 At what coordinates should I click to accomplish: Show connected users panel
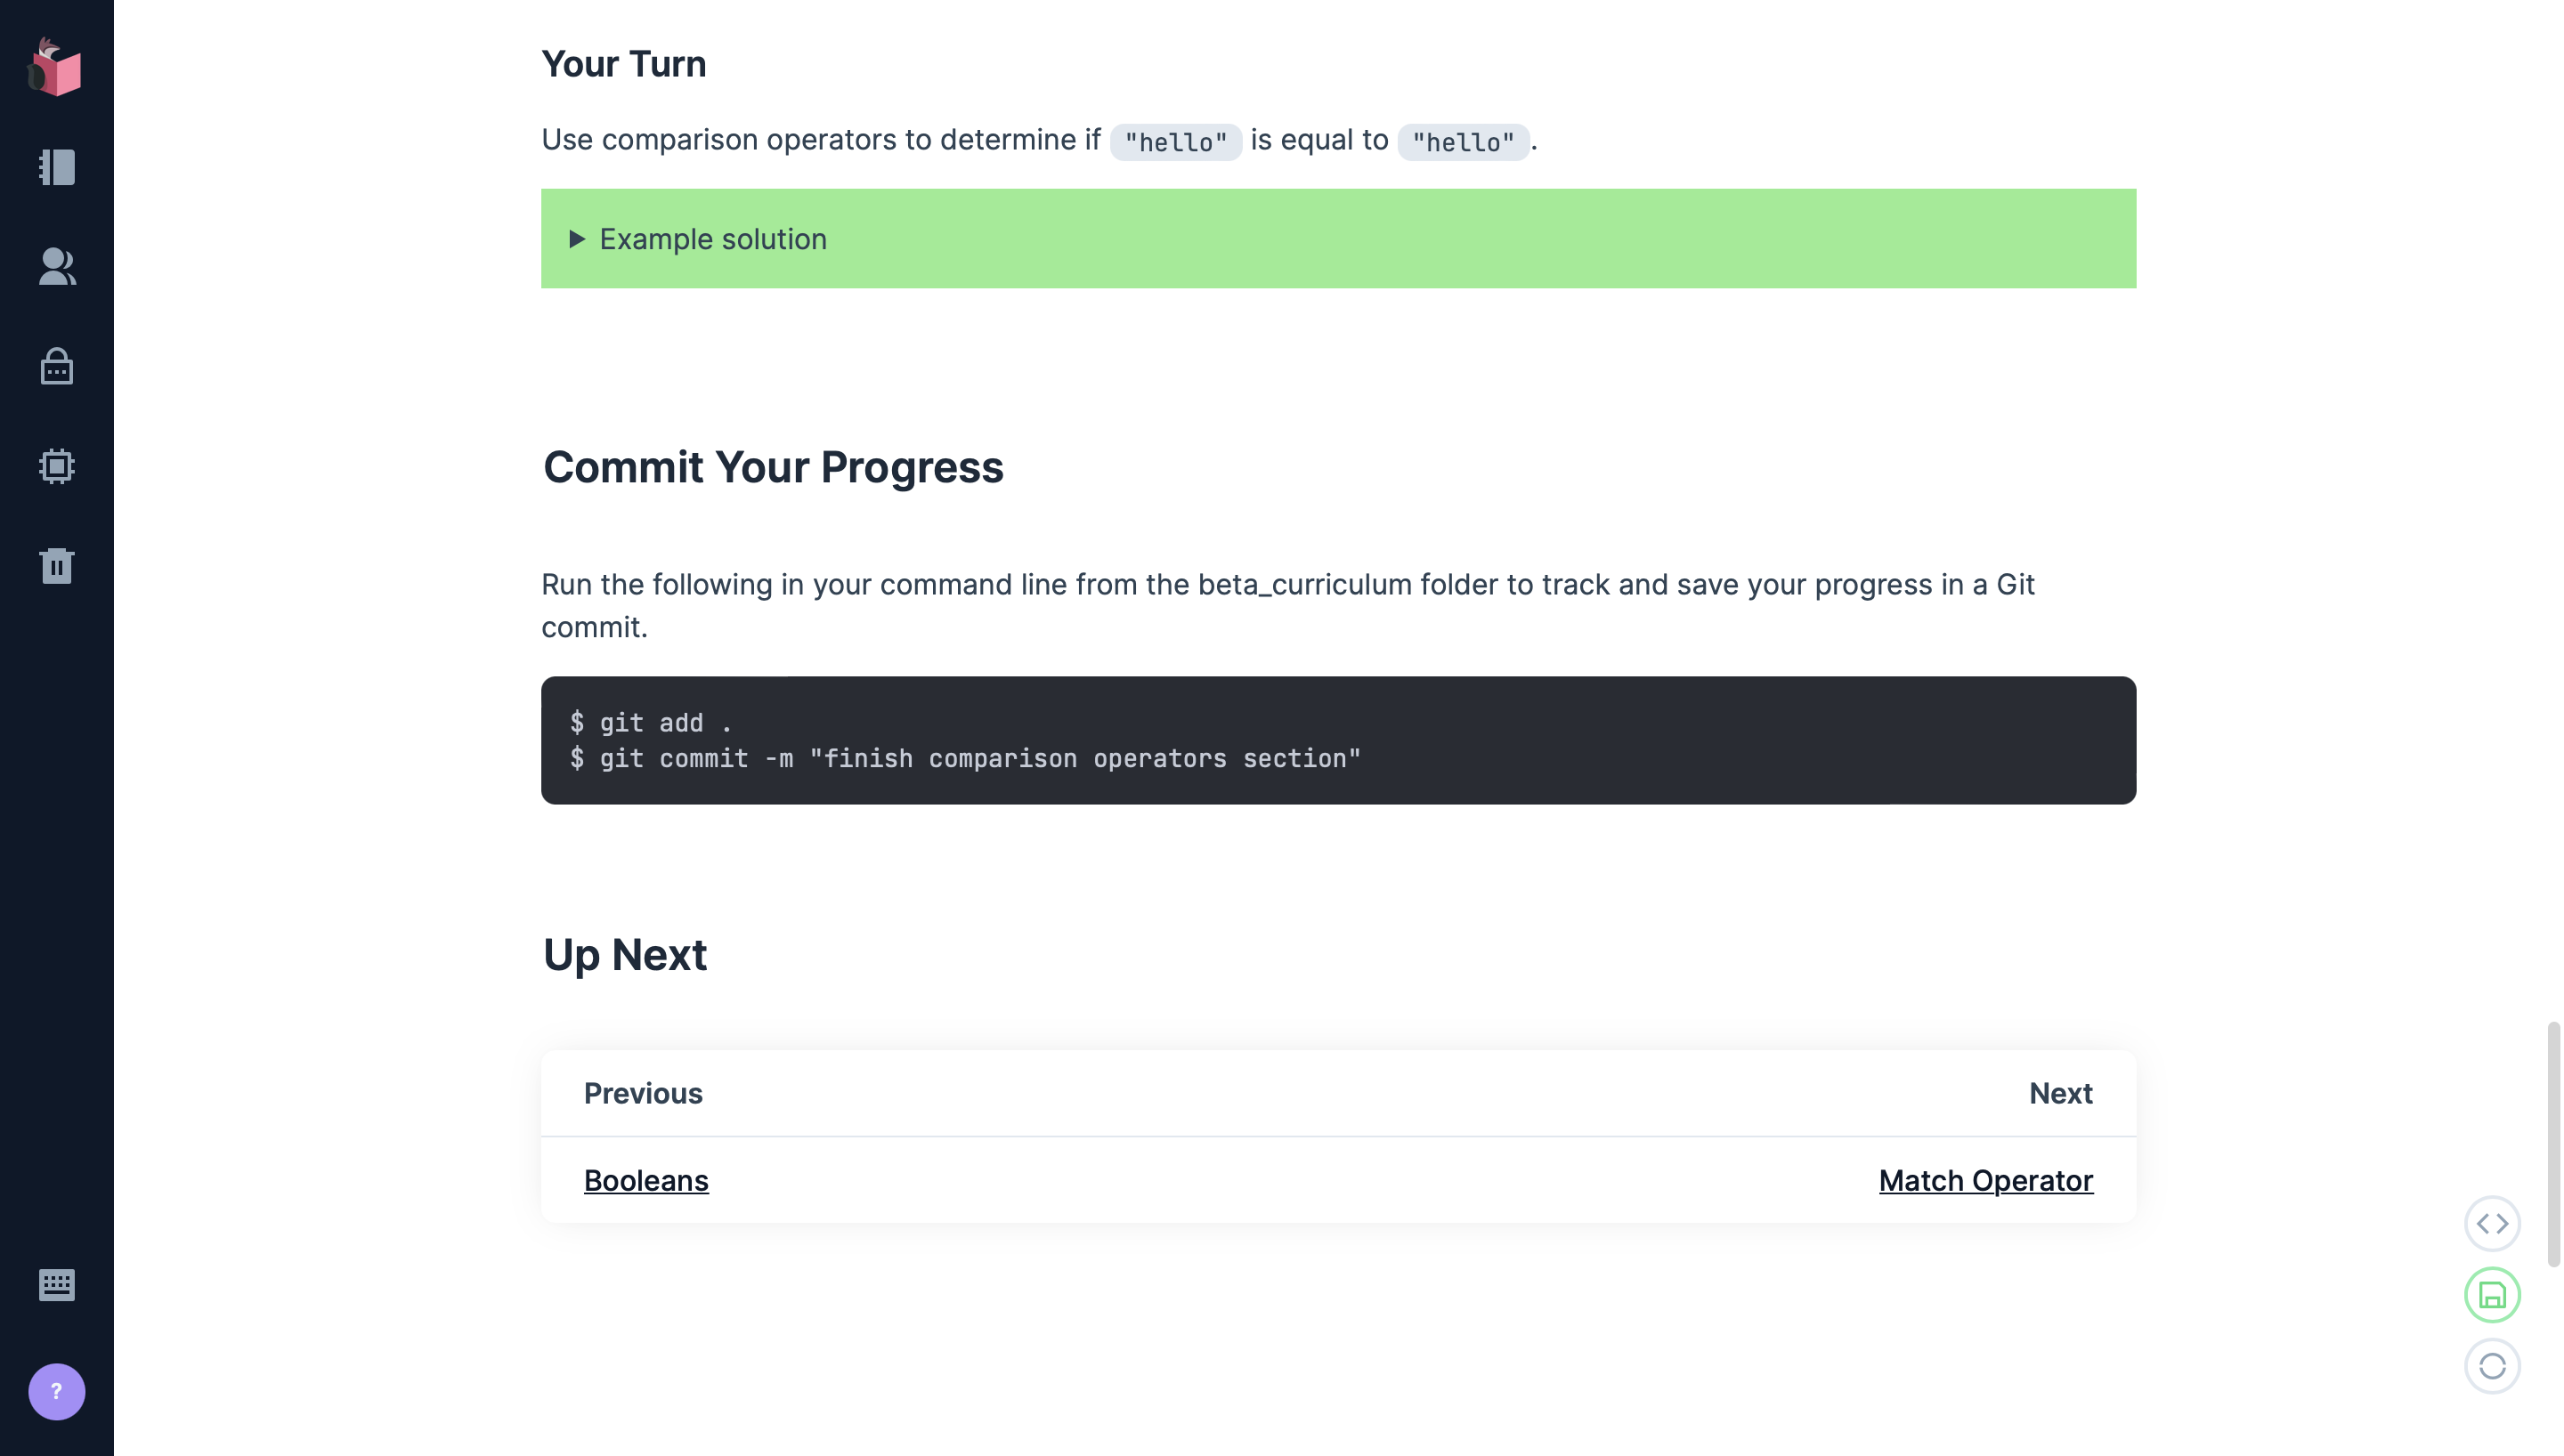coord(56,267)
